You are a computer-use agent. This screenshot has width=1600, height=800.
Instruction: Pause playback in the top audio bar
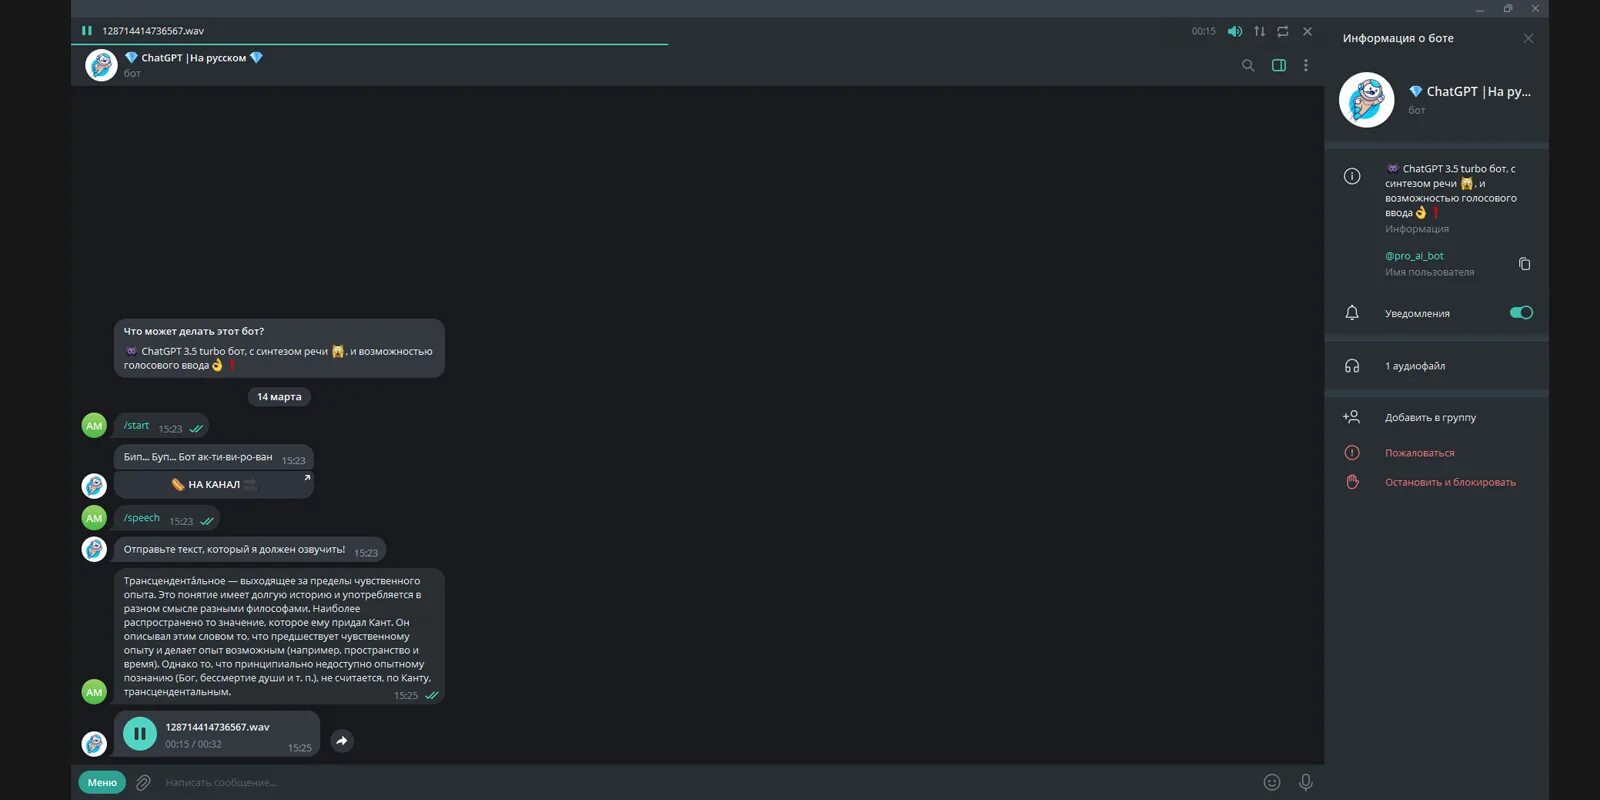tap(87, 31)
